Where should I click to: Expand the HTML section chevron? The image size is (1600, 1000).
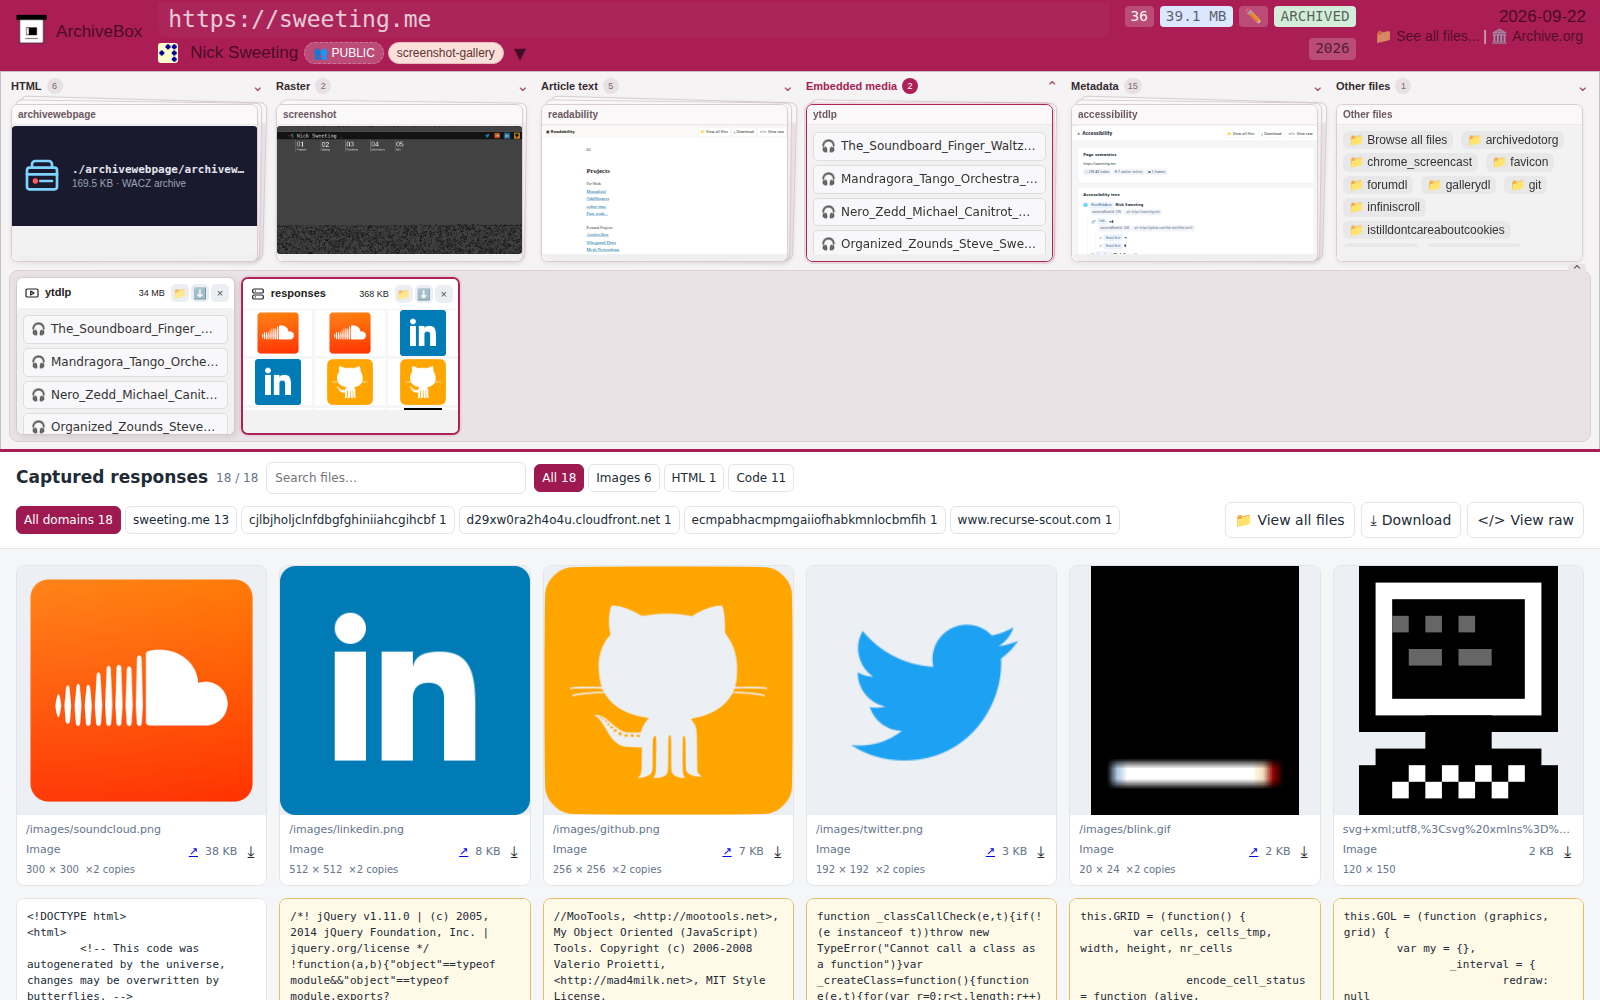click(x=258, y=88)
